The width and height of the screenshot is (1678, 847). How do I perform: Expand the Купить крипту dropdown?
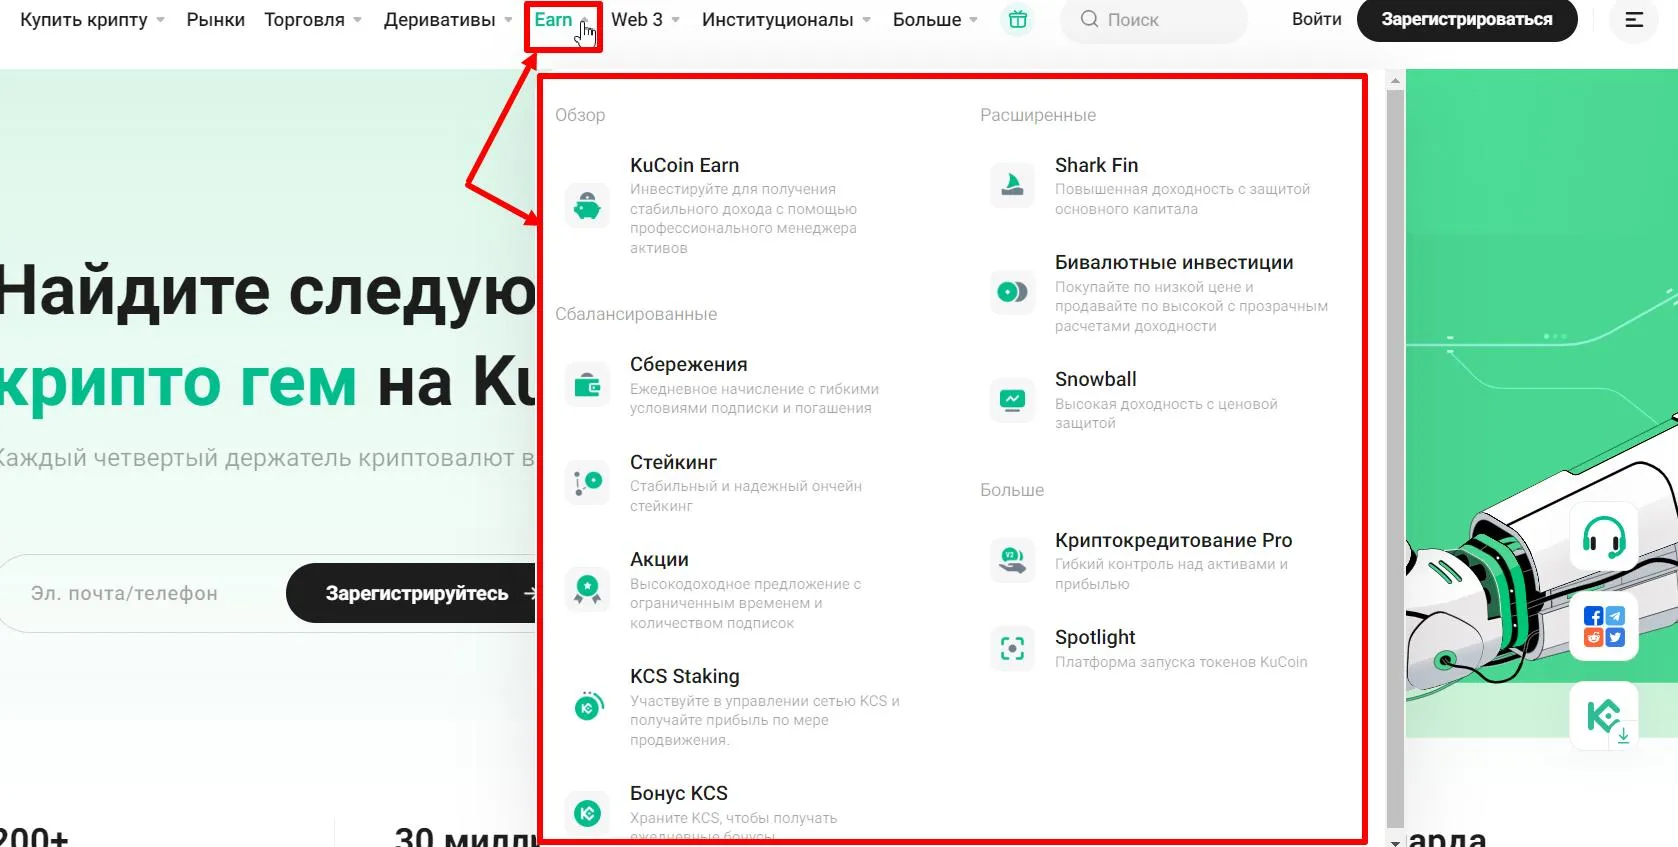pos(92,20)
